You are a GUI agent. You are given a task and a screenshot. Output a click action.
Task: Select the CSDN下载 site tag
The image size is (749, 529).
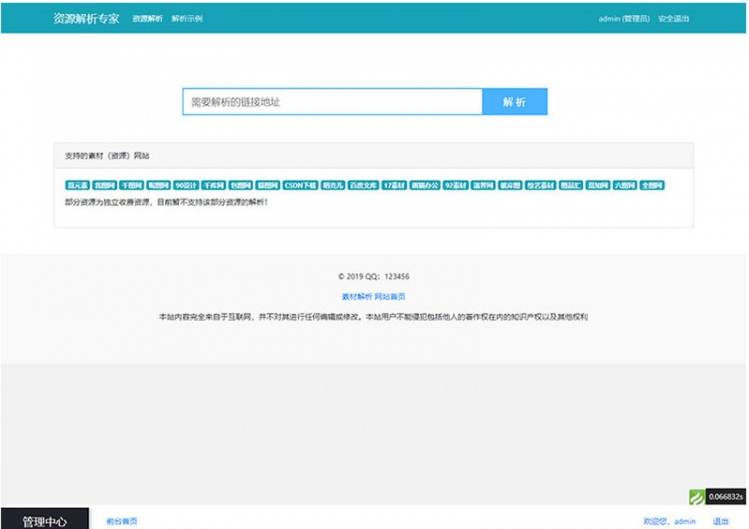300,185
